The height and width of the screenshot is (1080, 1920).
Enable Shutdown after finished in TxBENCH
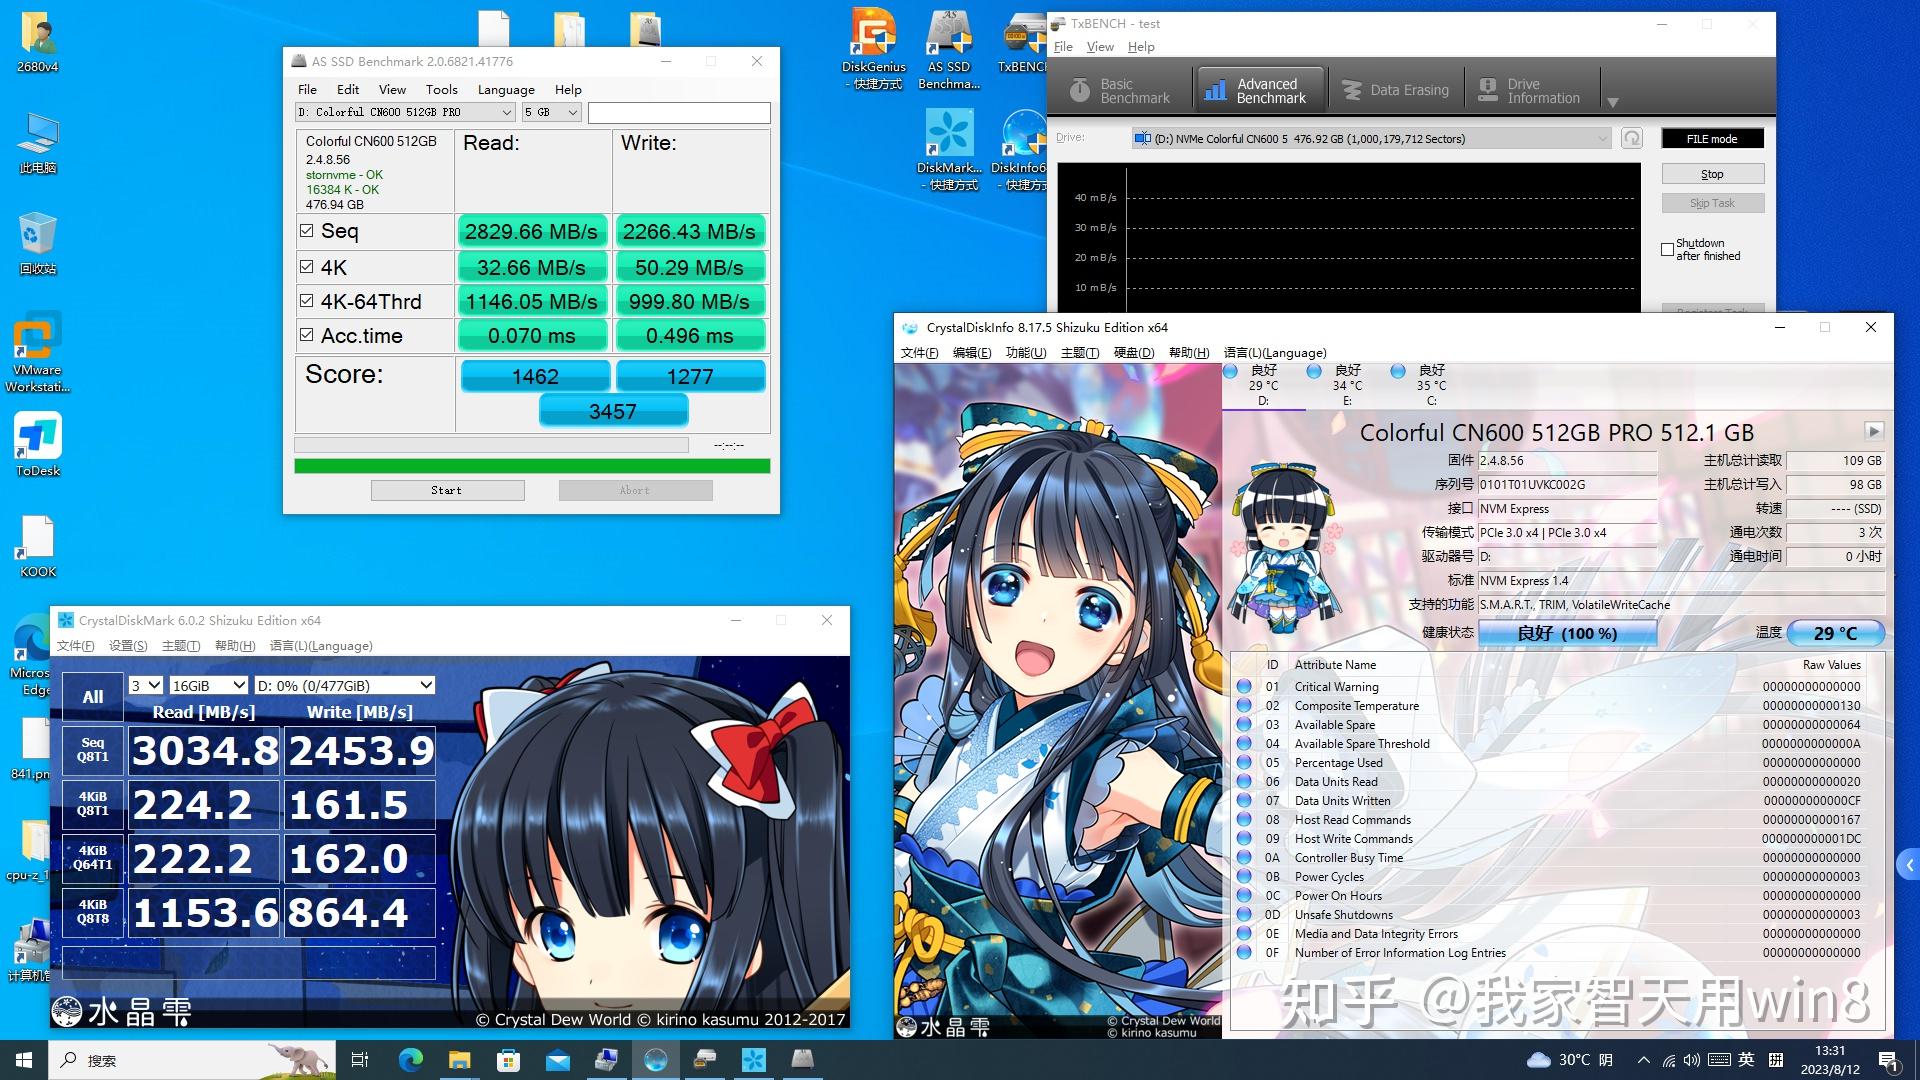pyautogui.click(x=1667, y=250)
